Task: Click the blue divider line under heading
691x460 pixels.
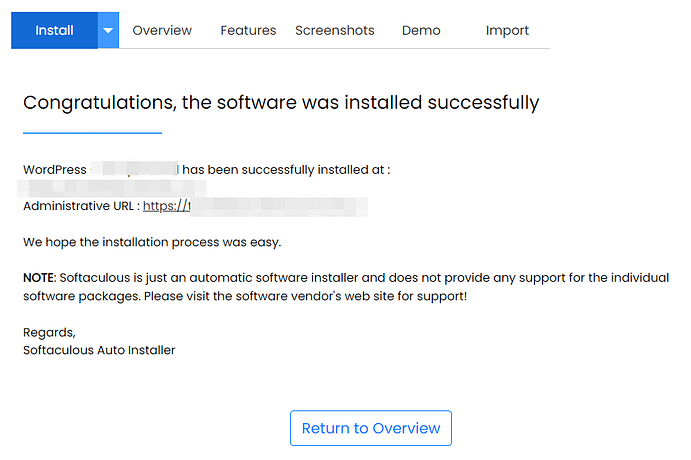Action: click(x=93, y=133)
